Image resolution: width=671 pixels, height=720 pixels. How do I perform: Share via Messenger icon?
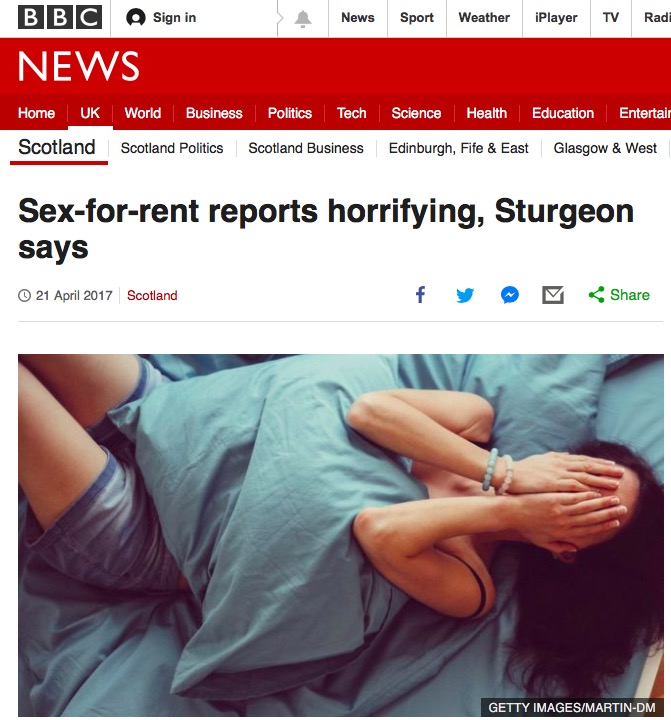coord(510,295)
